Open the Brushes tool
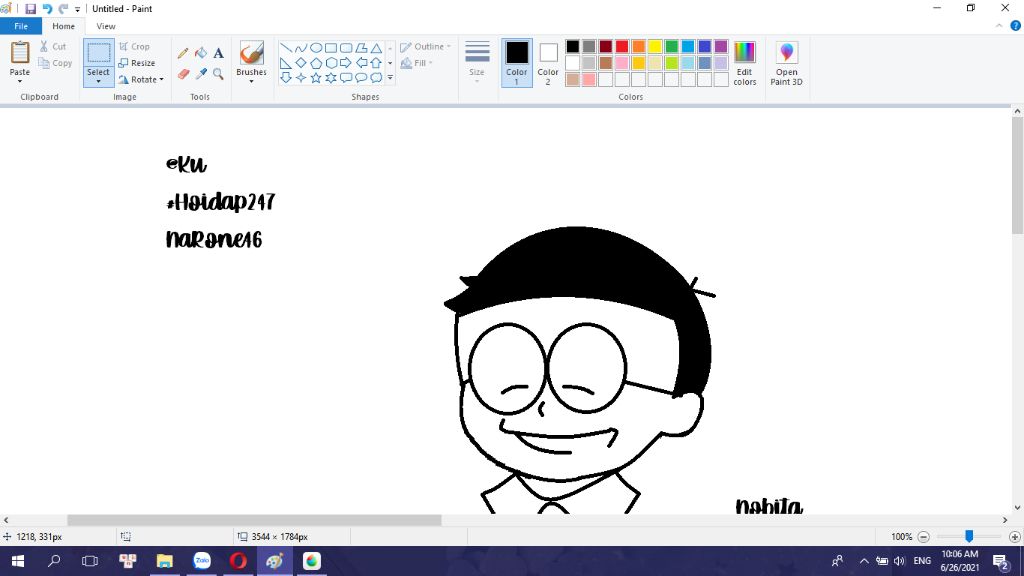 tap(251, 54)
